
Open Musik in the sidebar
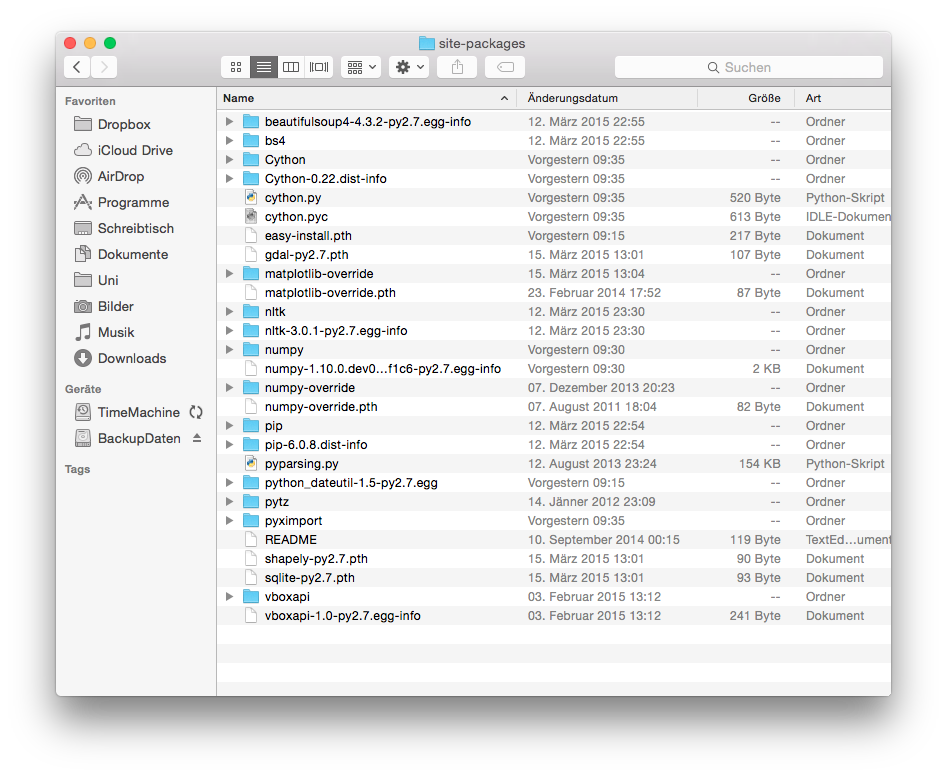point(104,332)
